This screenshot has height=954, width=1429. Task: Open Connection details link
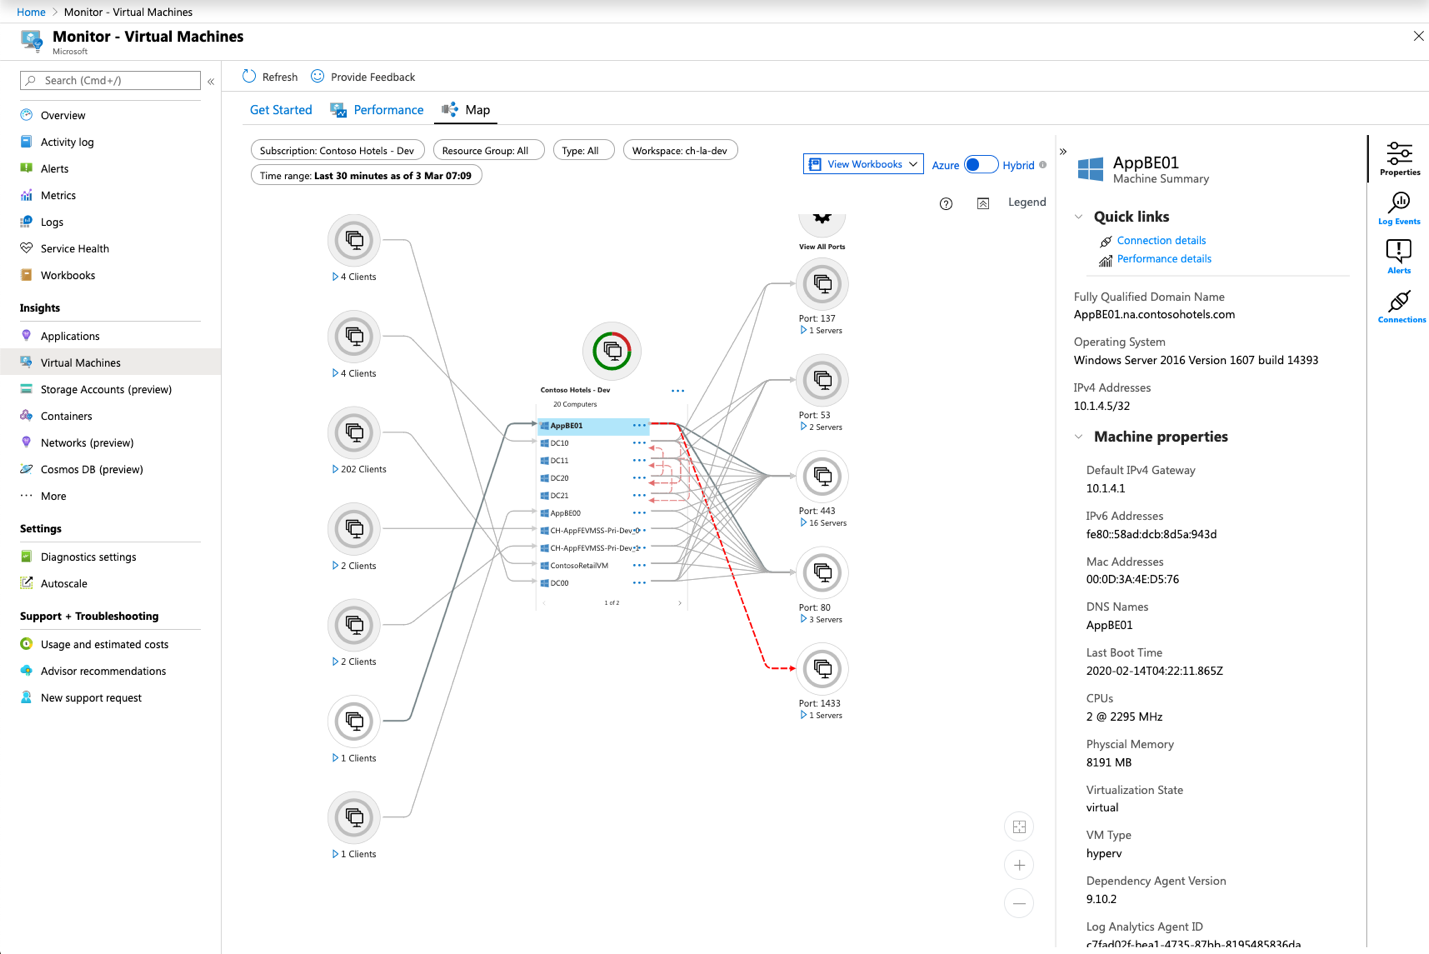click(1161, 241)
